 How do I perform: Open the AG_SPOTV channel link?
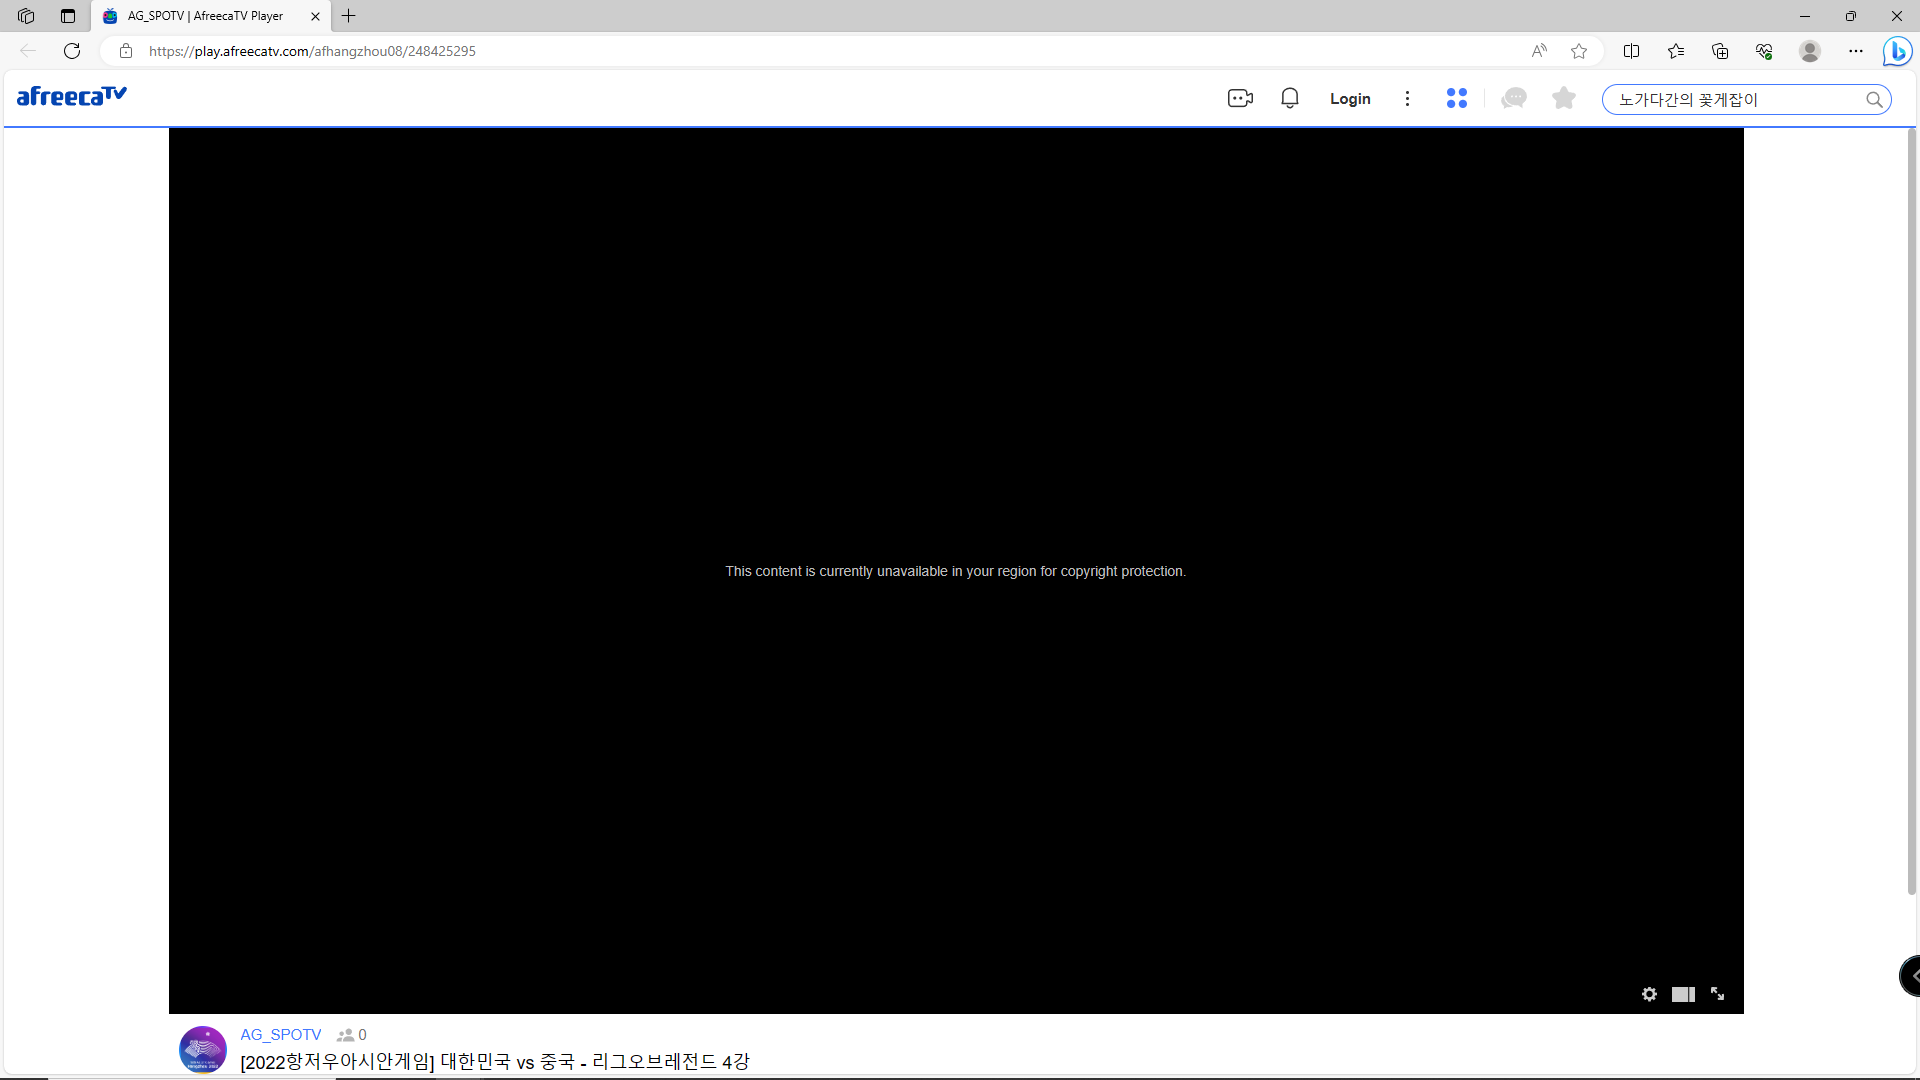(281, 1035)
